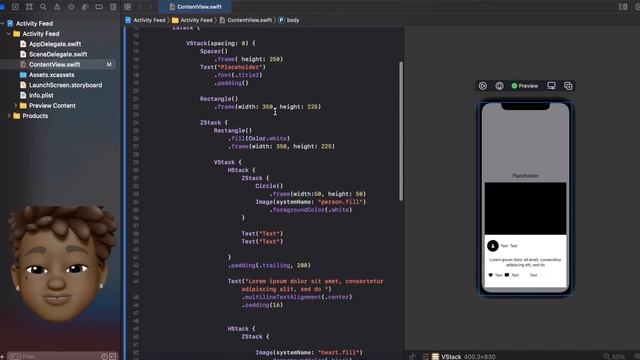Click the VStack(spacing: 0) code line
Screen dimensions: 640x360
point(220,43)
